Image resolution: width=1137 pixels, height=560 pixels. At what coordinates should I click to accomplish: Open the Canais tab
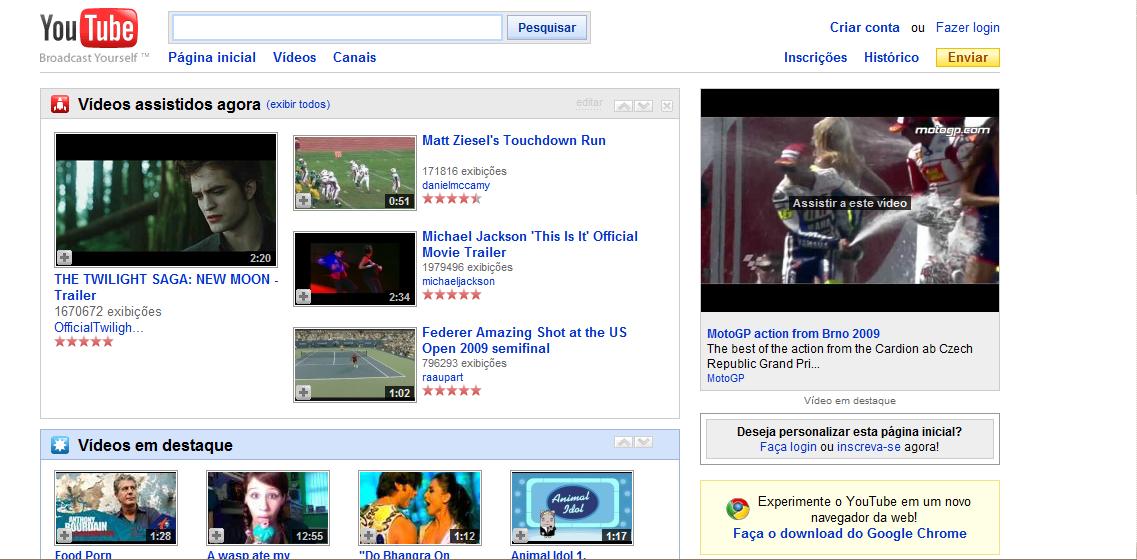coord(355,57)
